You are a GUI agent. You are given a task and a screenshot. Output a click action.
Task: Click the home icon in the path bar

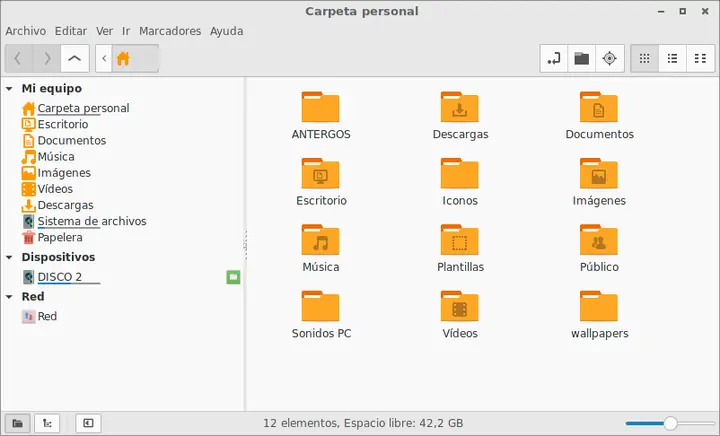[x=123, y=58]
